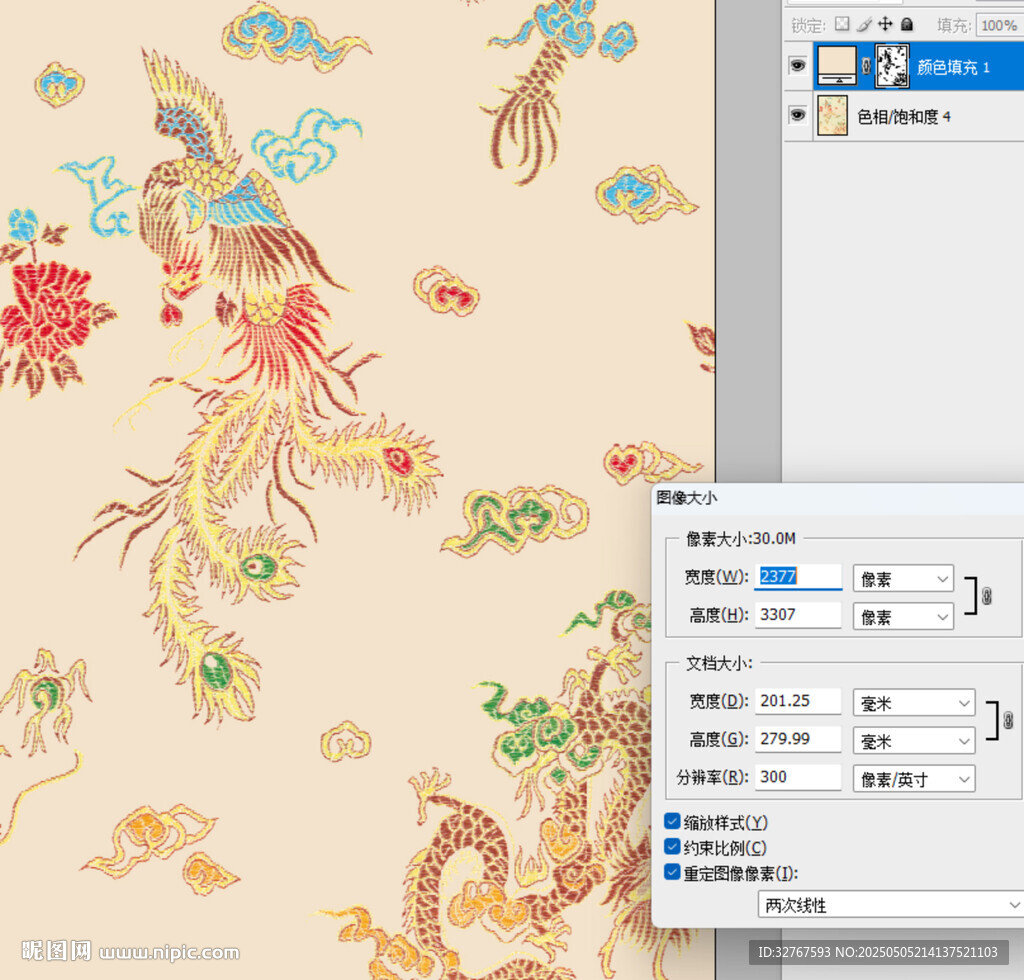Click the lock transparent pixels icon
Image resolution: width=1024 pixels, height=980 pixels.
[842, 24]
